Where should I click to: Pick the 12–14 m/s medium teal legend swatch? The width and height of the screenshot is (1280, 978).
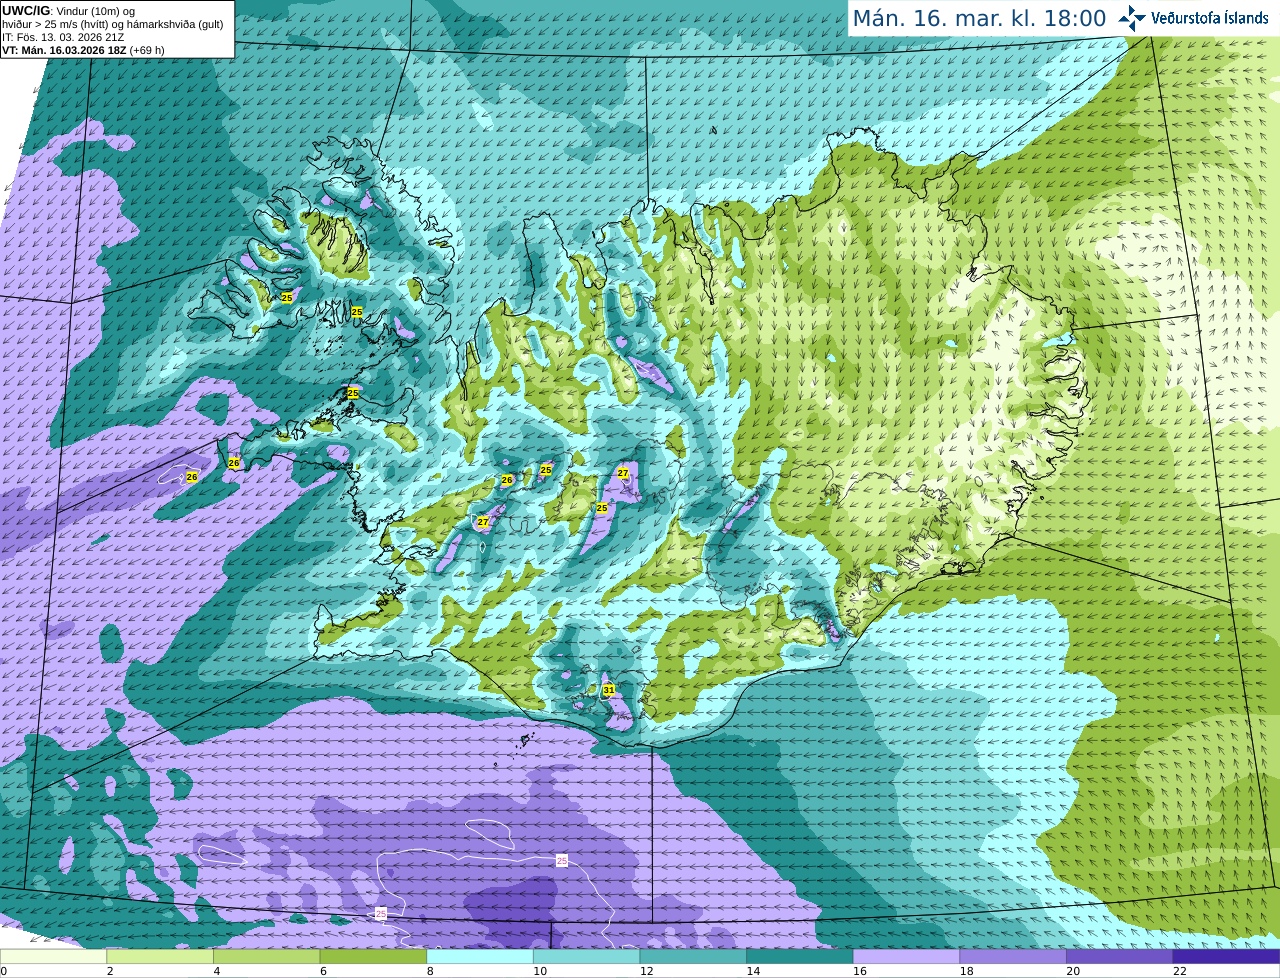tap(693, 956)
